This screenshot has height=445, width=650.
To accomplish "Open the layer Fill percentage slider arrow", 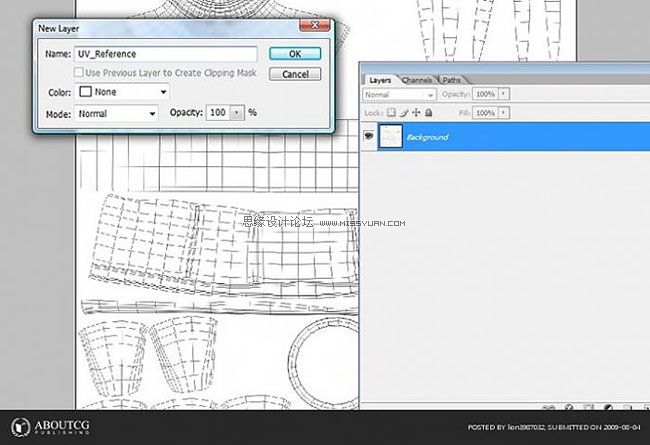I will pos(503,114).
